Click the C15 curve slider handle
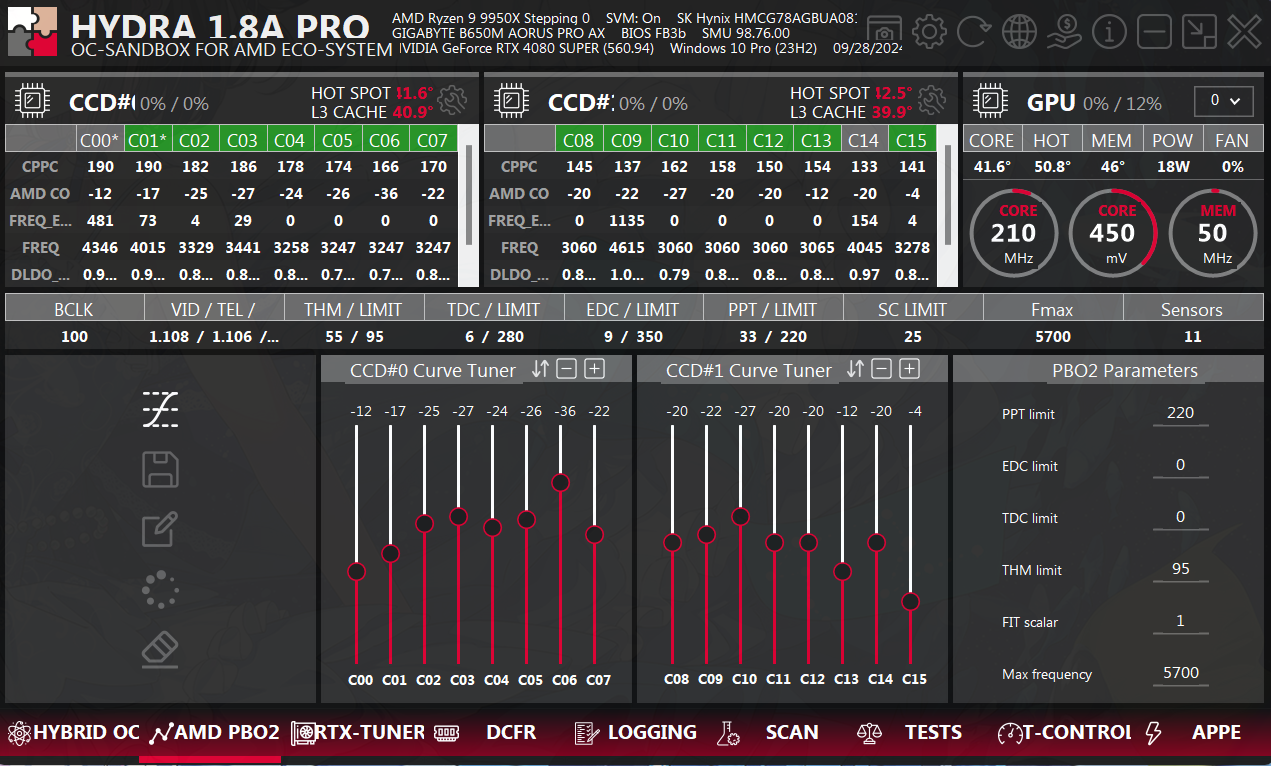 point(910,601)
